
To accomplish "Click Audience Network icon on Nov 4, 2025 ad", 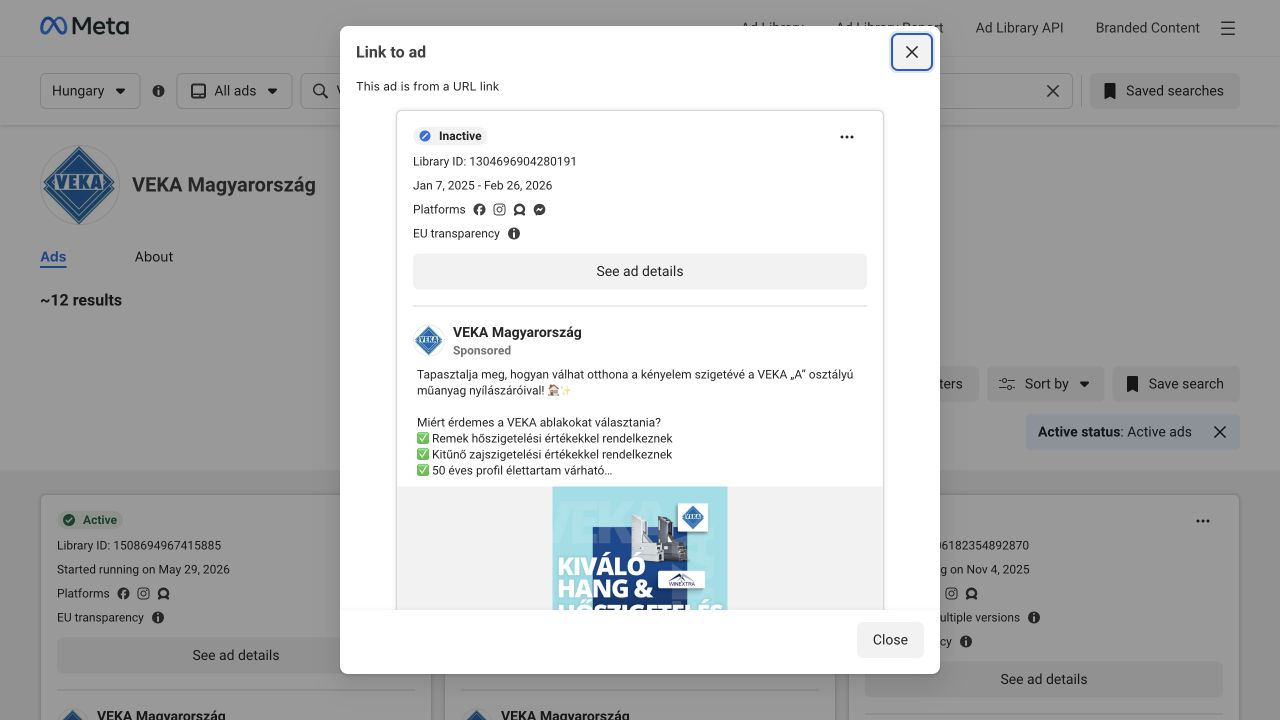I will point(971,594).
